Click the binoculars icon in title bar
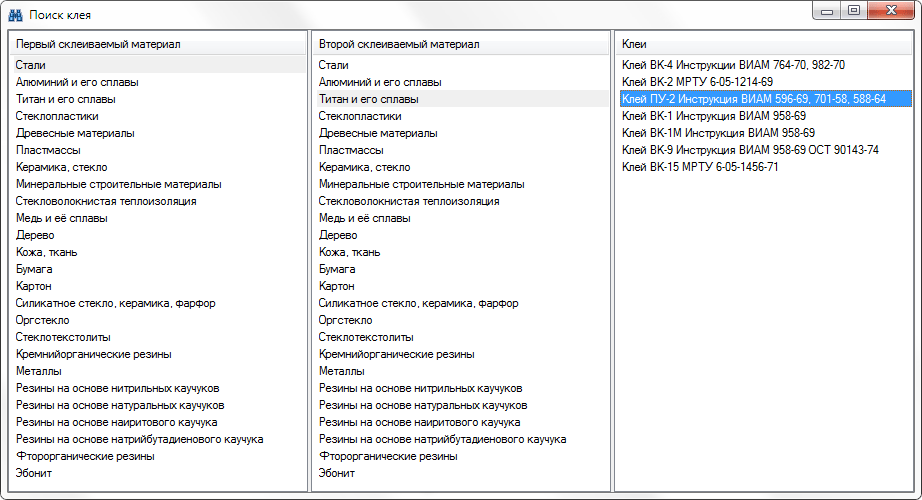This screenshot has height=500, width=922. pos(15,15)
